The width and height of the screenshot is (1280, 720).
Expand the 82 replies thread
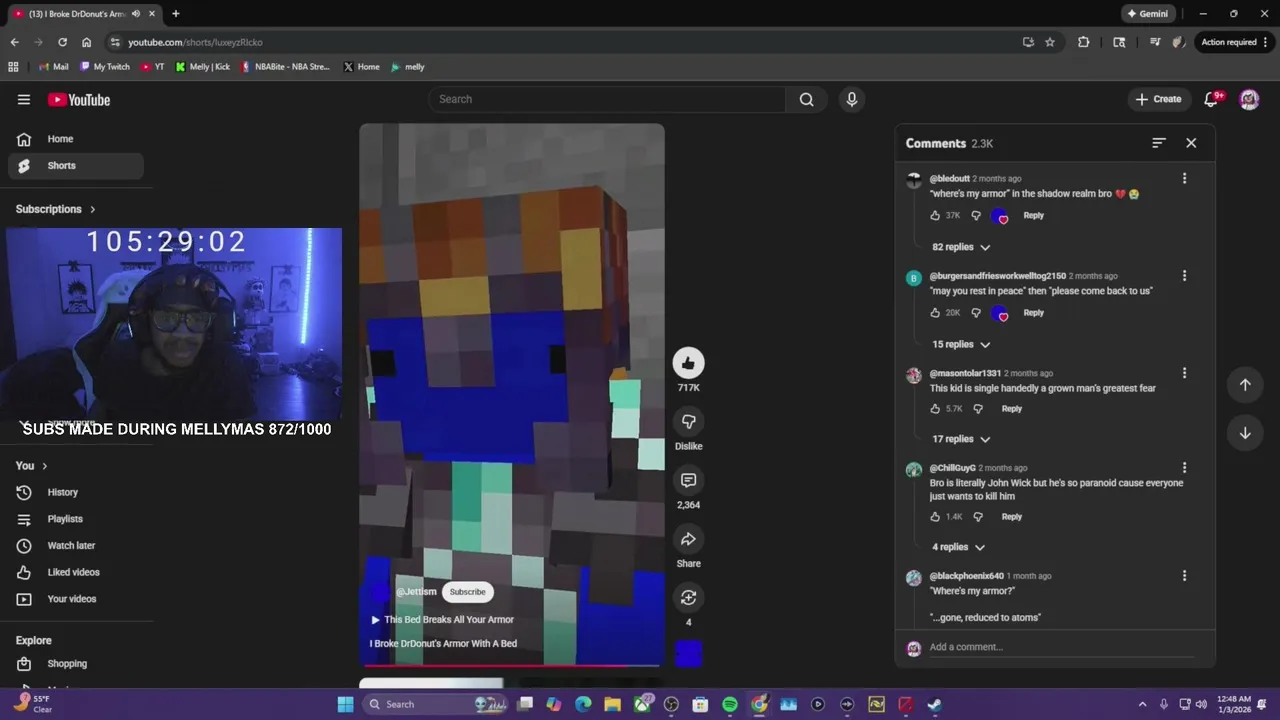pos(961,247)
